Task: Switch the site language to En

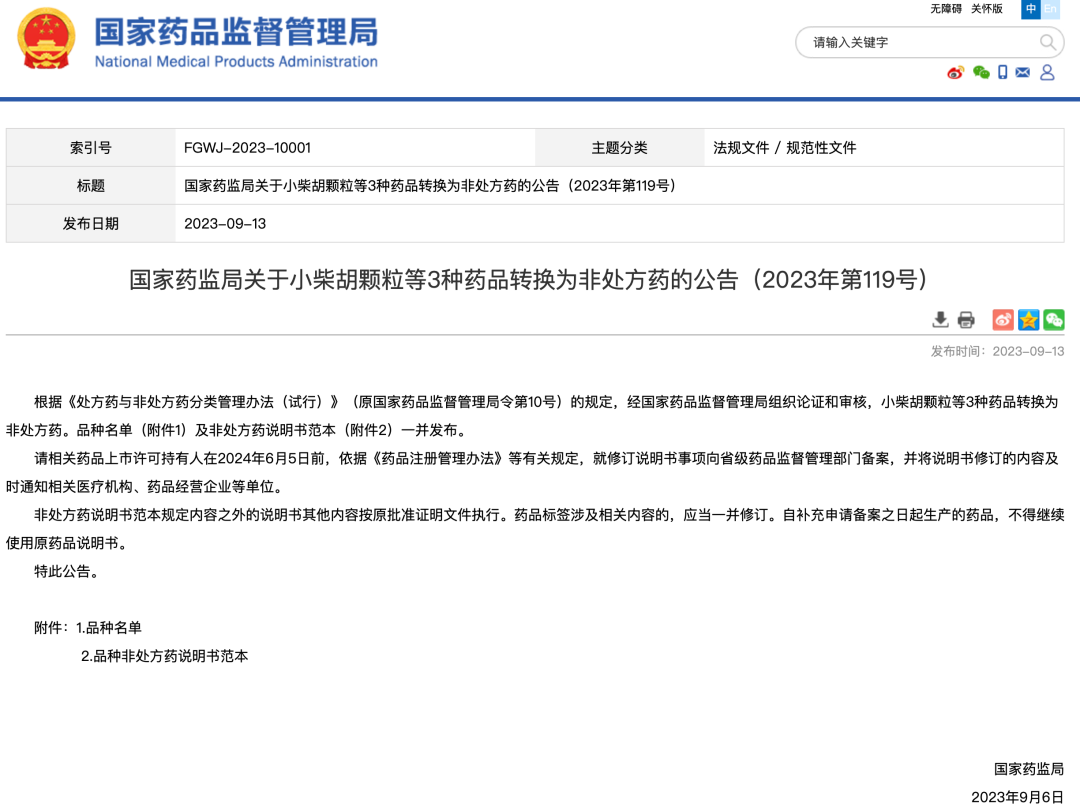Action: pyautogui.click(x=1051, y=10)
